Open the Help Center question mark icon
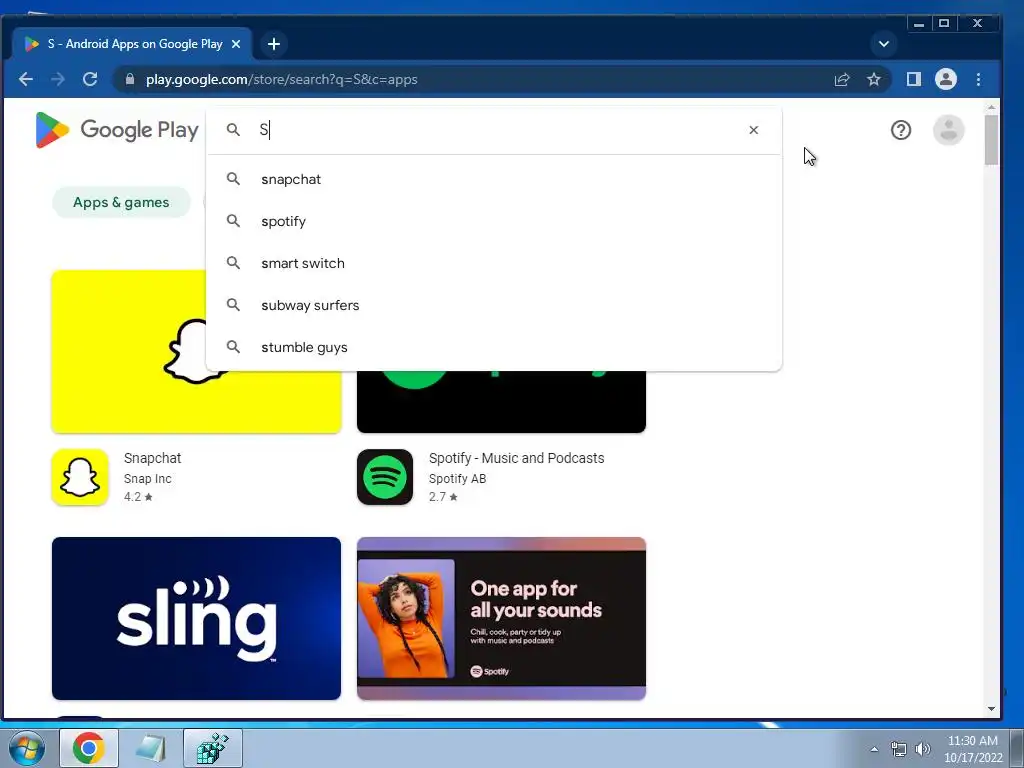 (x=901, y=130)
